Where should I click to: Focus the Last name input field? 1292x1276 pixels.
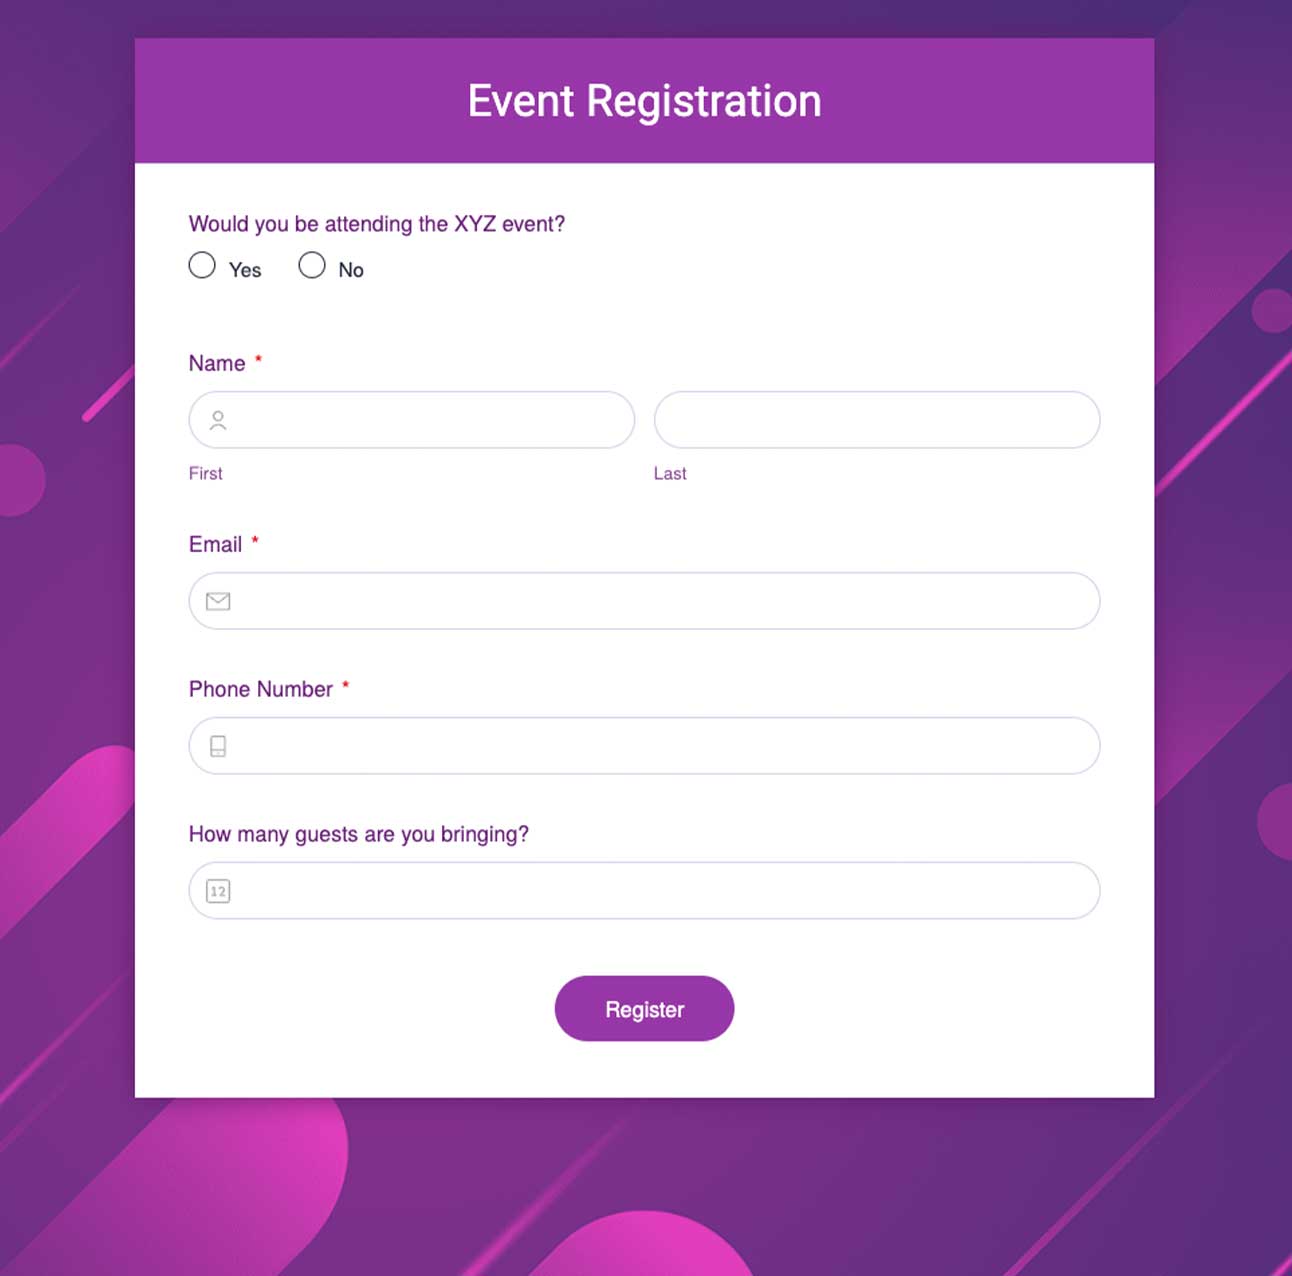(877, 420)
